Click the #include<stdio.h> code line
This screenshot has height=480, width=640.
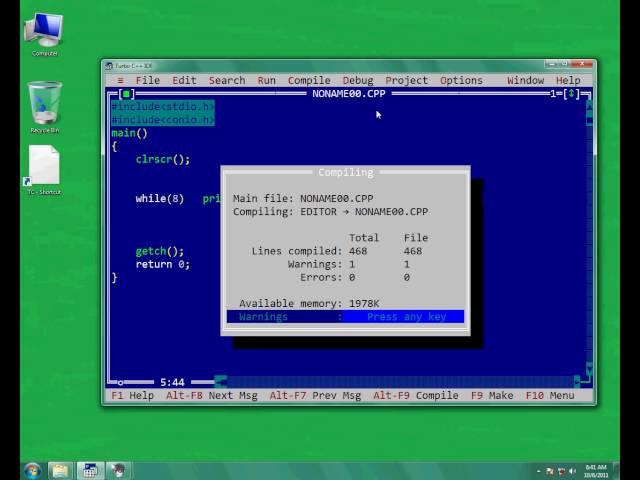point(162,107)
